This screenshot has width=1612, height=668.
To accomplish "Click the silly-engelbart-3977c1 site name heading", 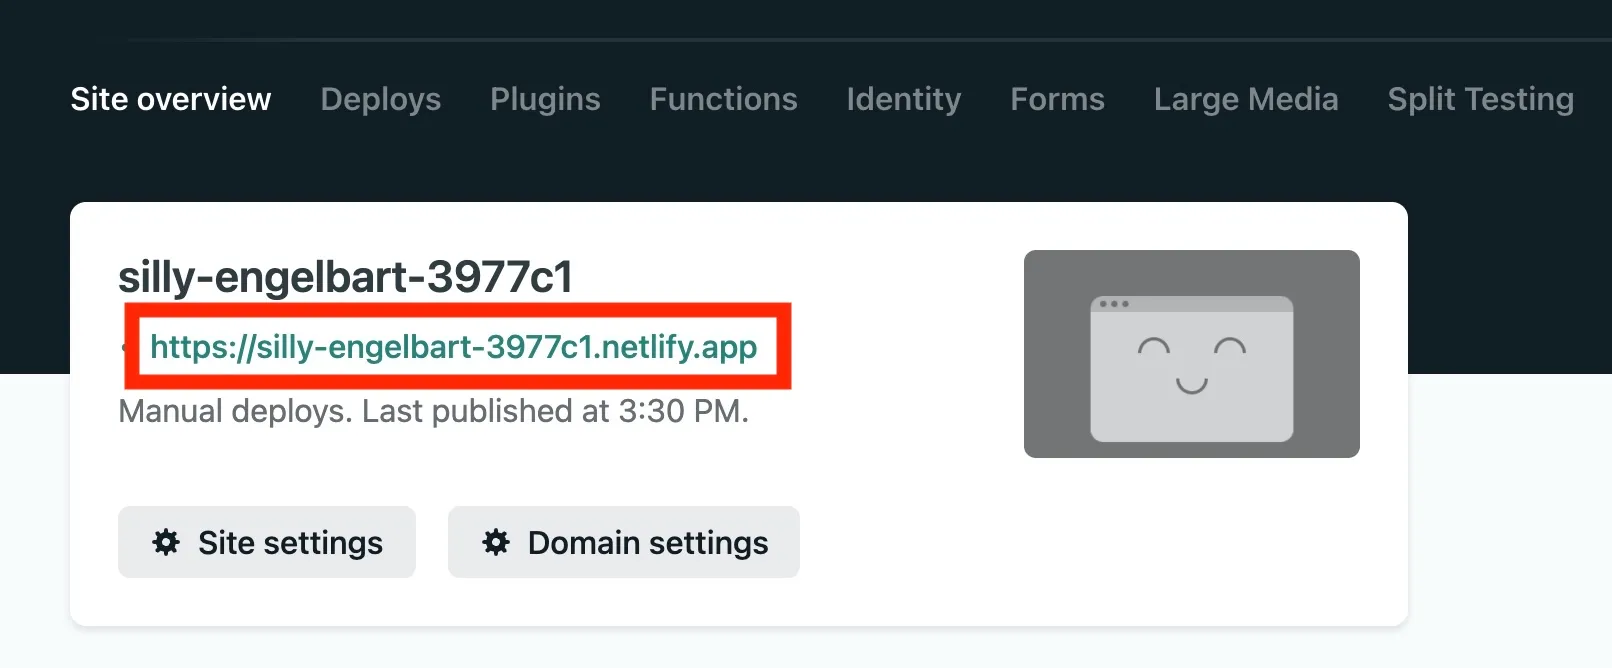I will pyautogui.click(x=346, y=277).
